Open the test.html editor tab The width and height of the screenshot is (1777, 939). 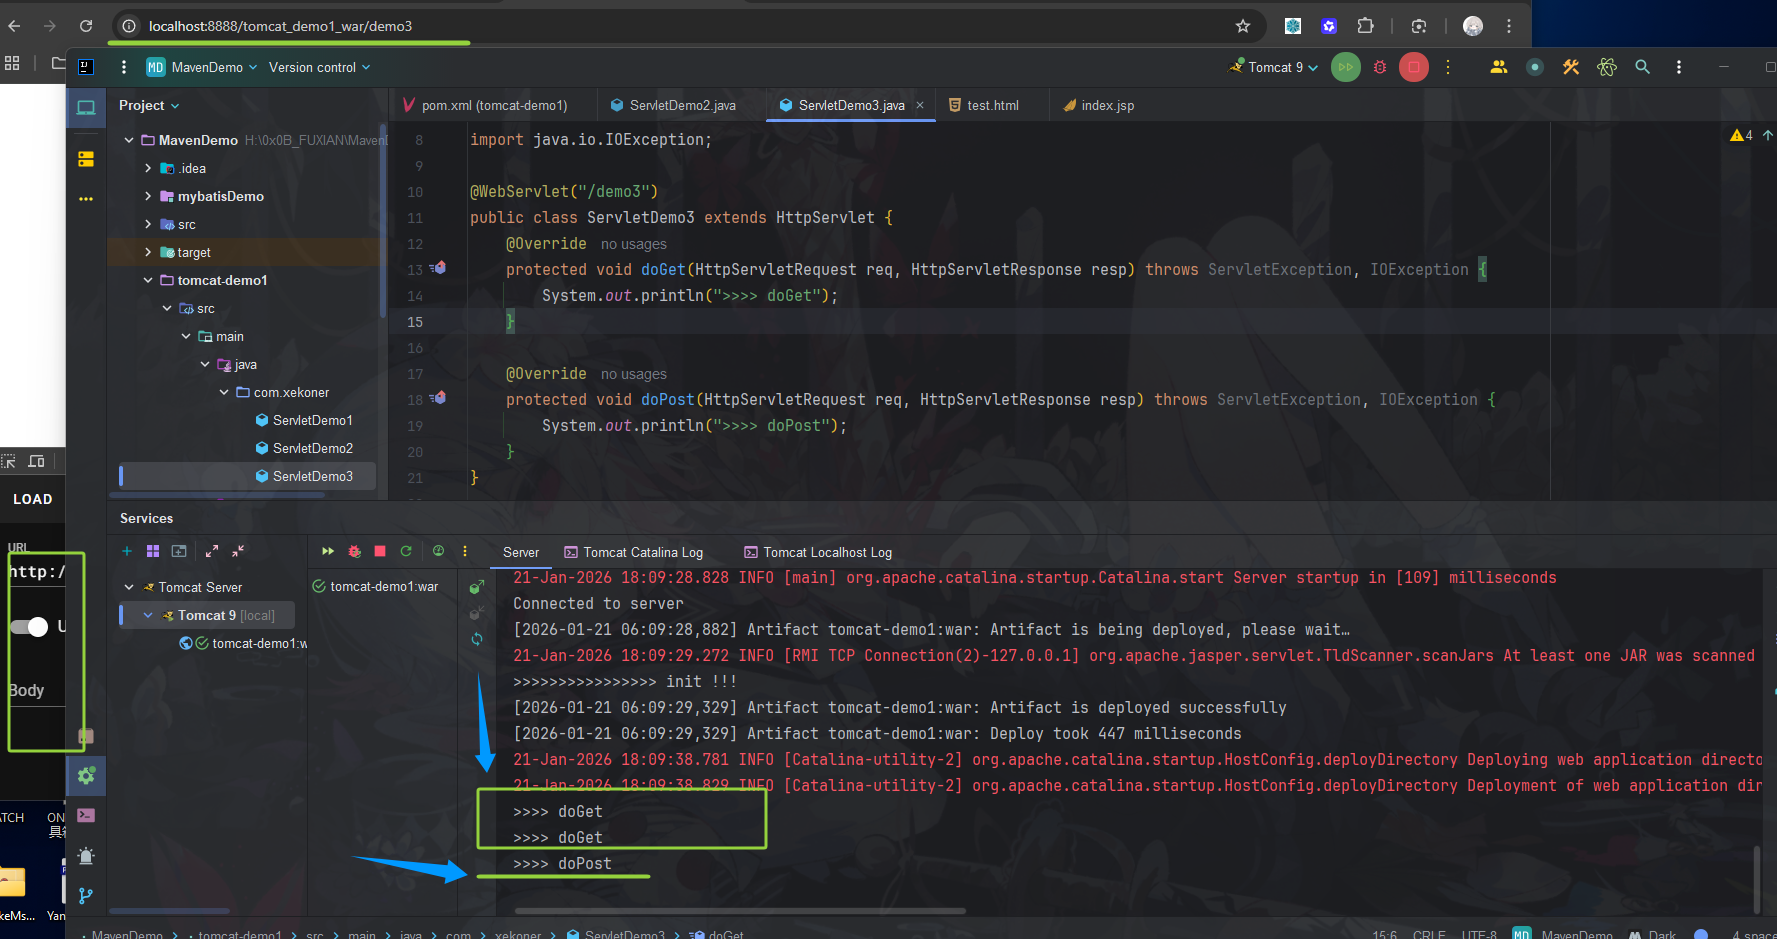pyautogui.click(x=991, y=105)
